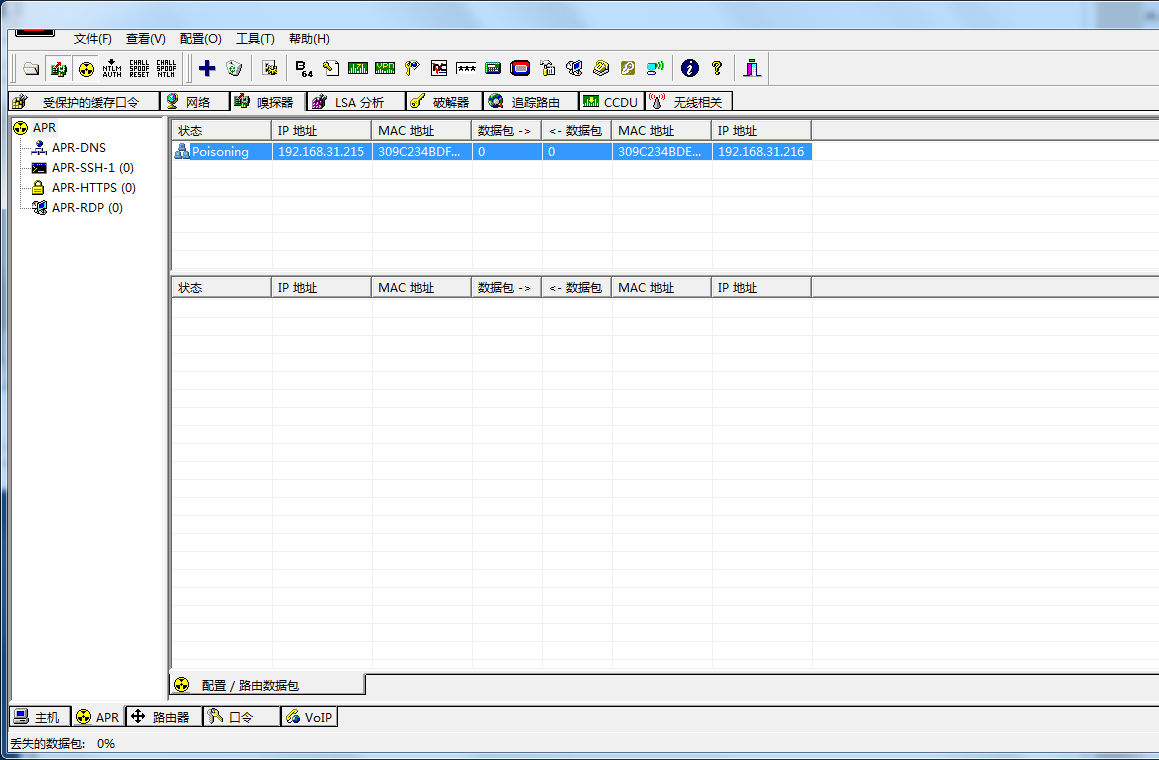The image size is (1159, 760).
Task: Click the asterisk password box revealer icon
Action: pos(466,68)
